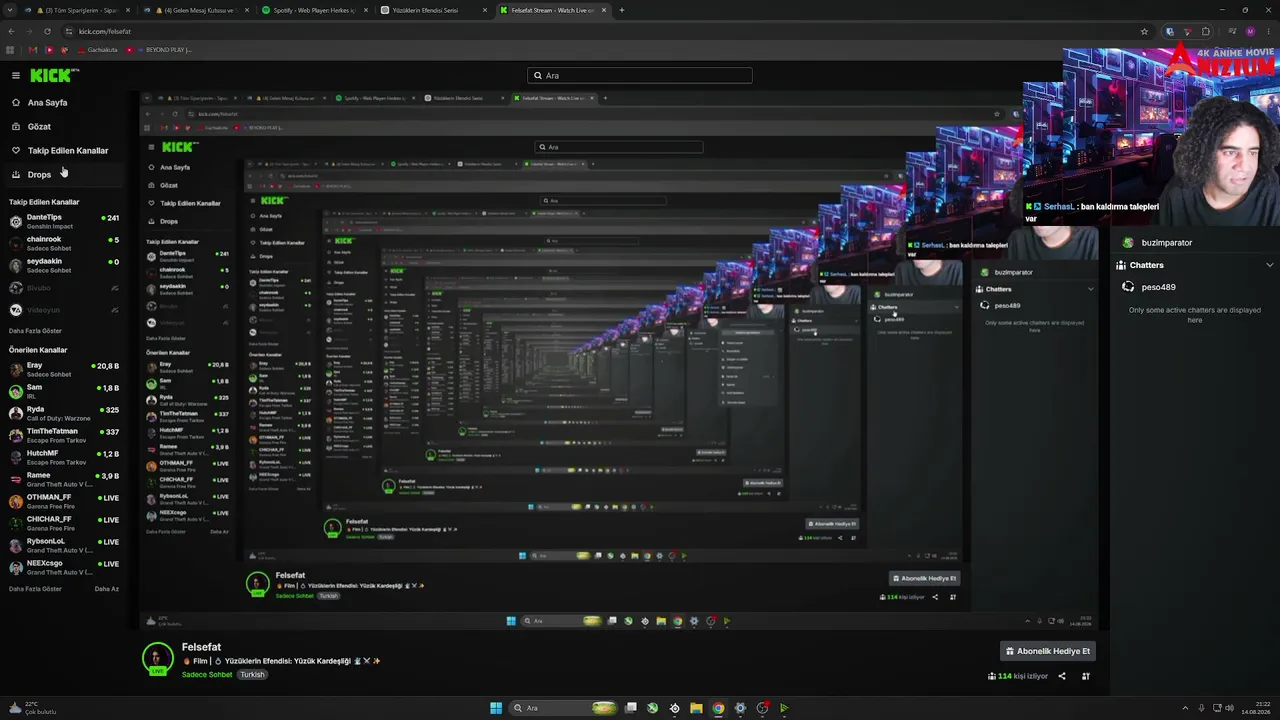Switch to the Tüm Siparişlerim tab
The image size is (1280, 720).
(x=78, y=10)
